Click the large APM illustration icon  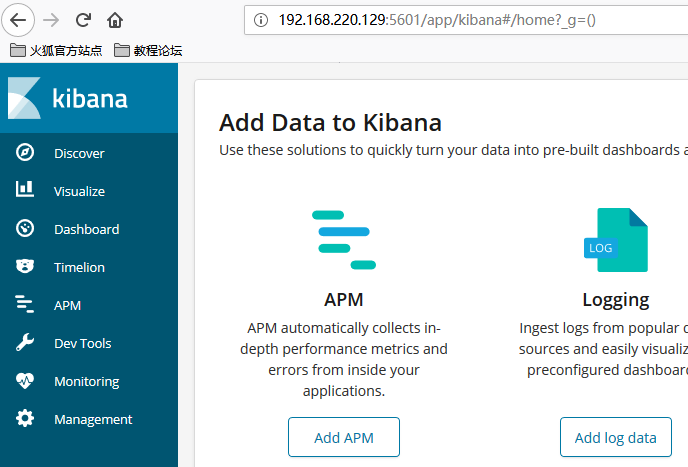coord(343,239)
